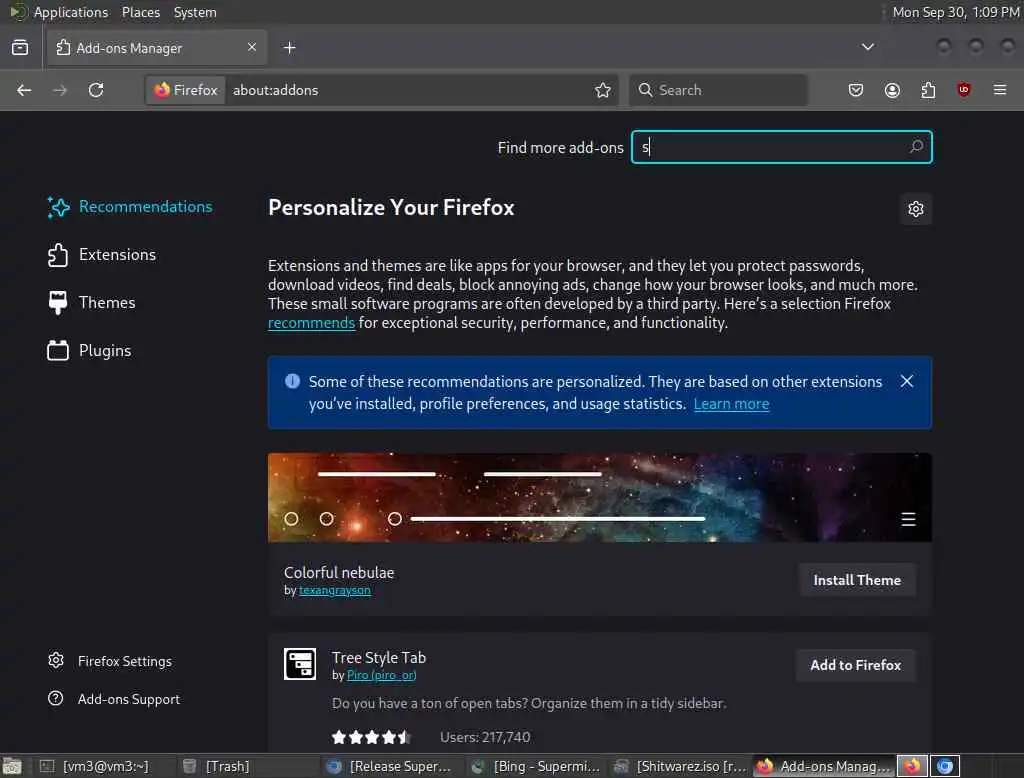Select the Add-ons Manager tab
Viewport: 1024px width, 778px height.
click(157, 48)
